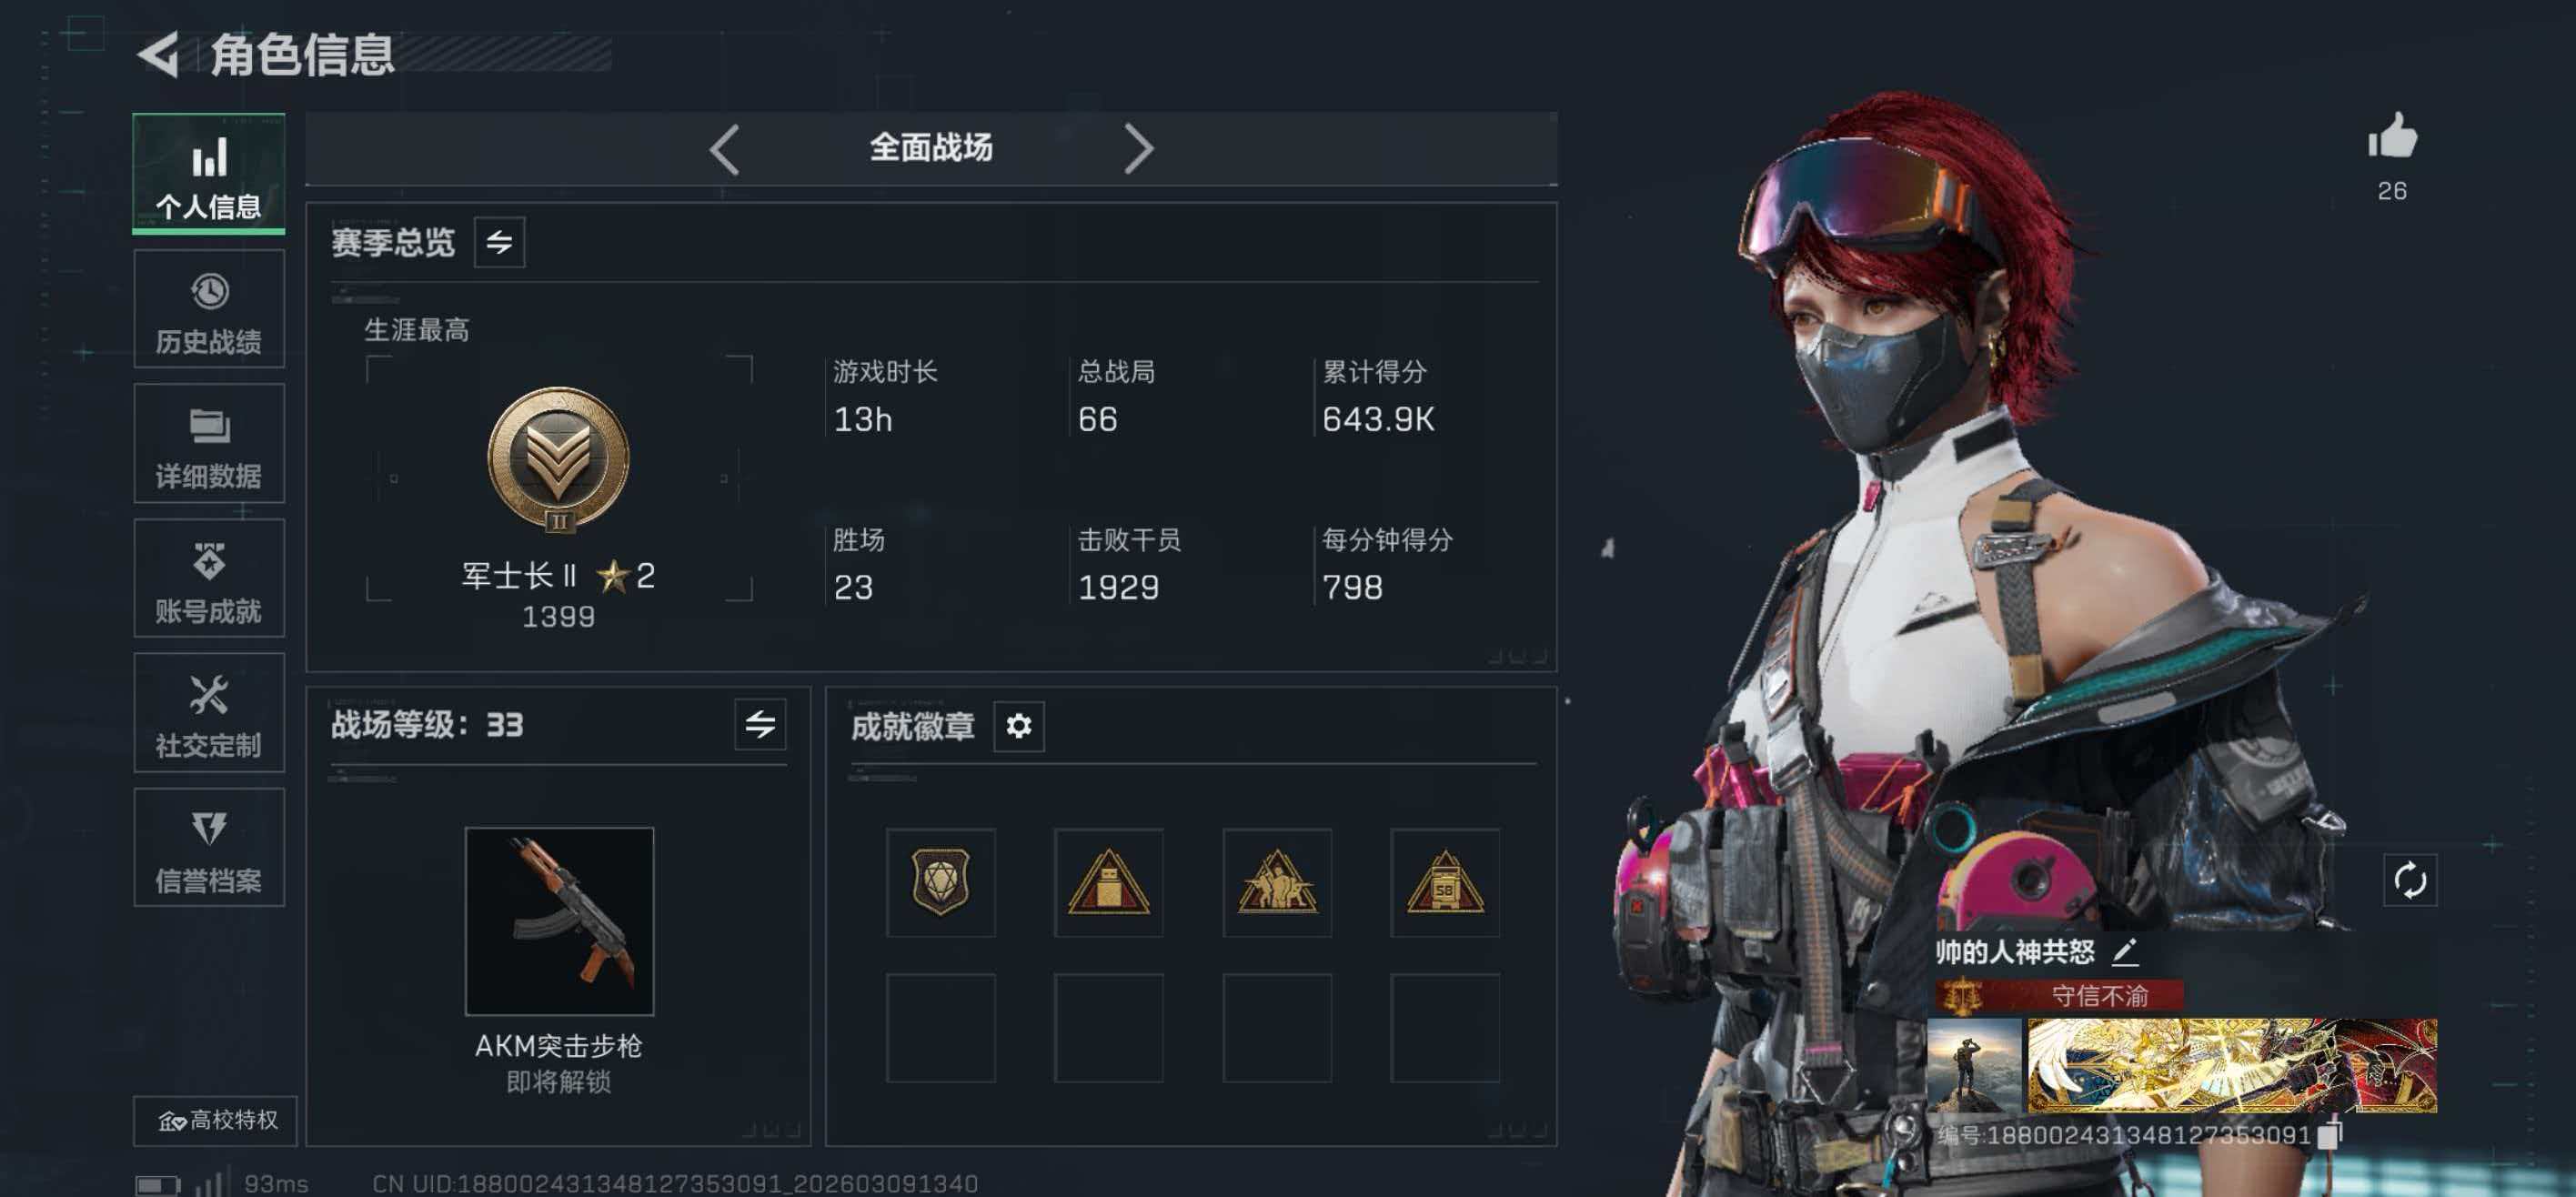Toggle the 赛季总览 swap view button
Viewport: 2576px width, 1197px height.
pyautogui.click(x=500, y=242)
